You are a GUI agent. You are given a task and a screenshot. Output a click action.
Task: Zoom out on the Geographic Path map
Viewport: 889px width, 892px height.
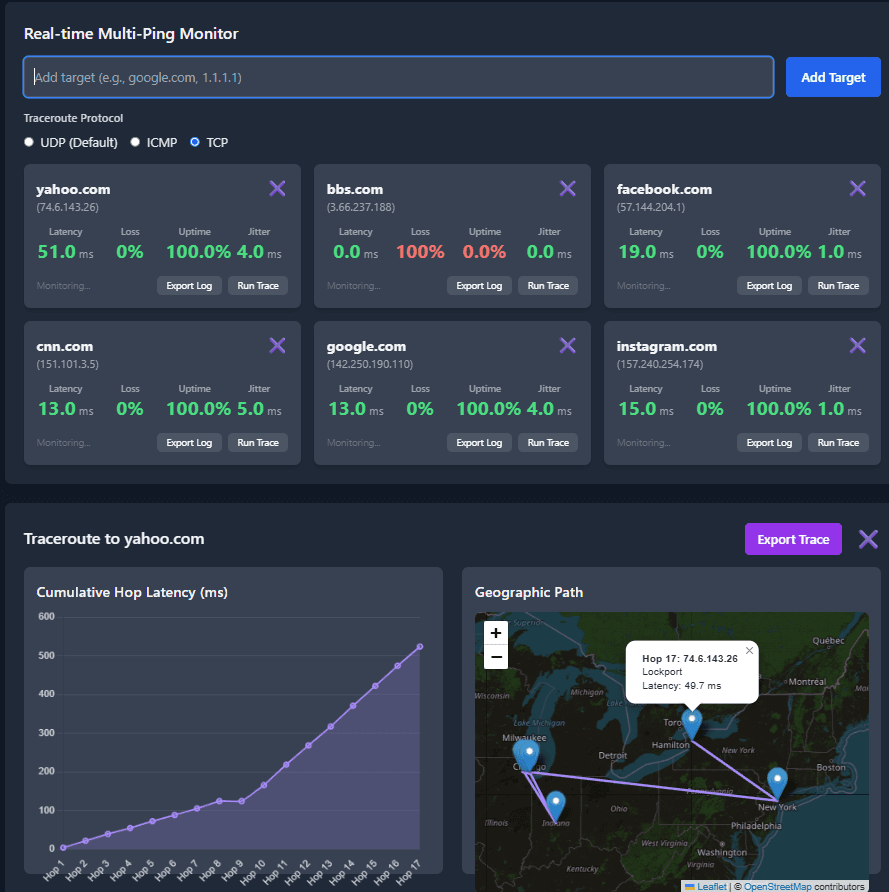click(x=495, y=656)
